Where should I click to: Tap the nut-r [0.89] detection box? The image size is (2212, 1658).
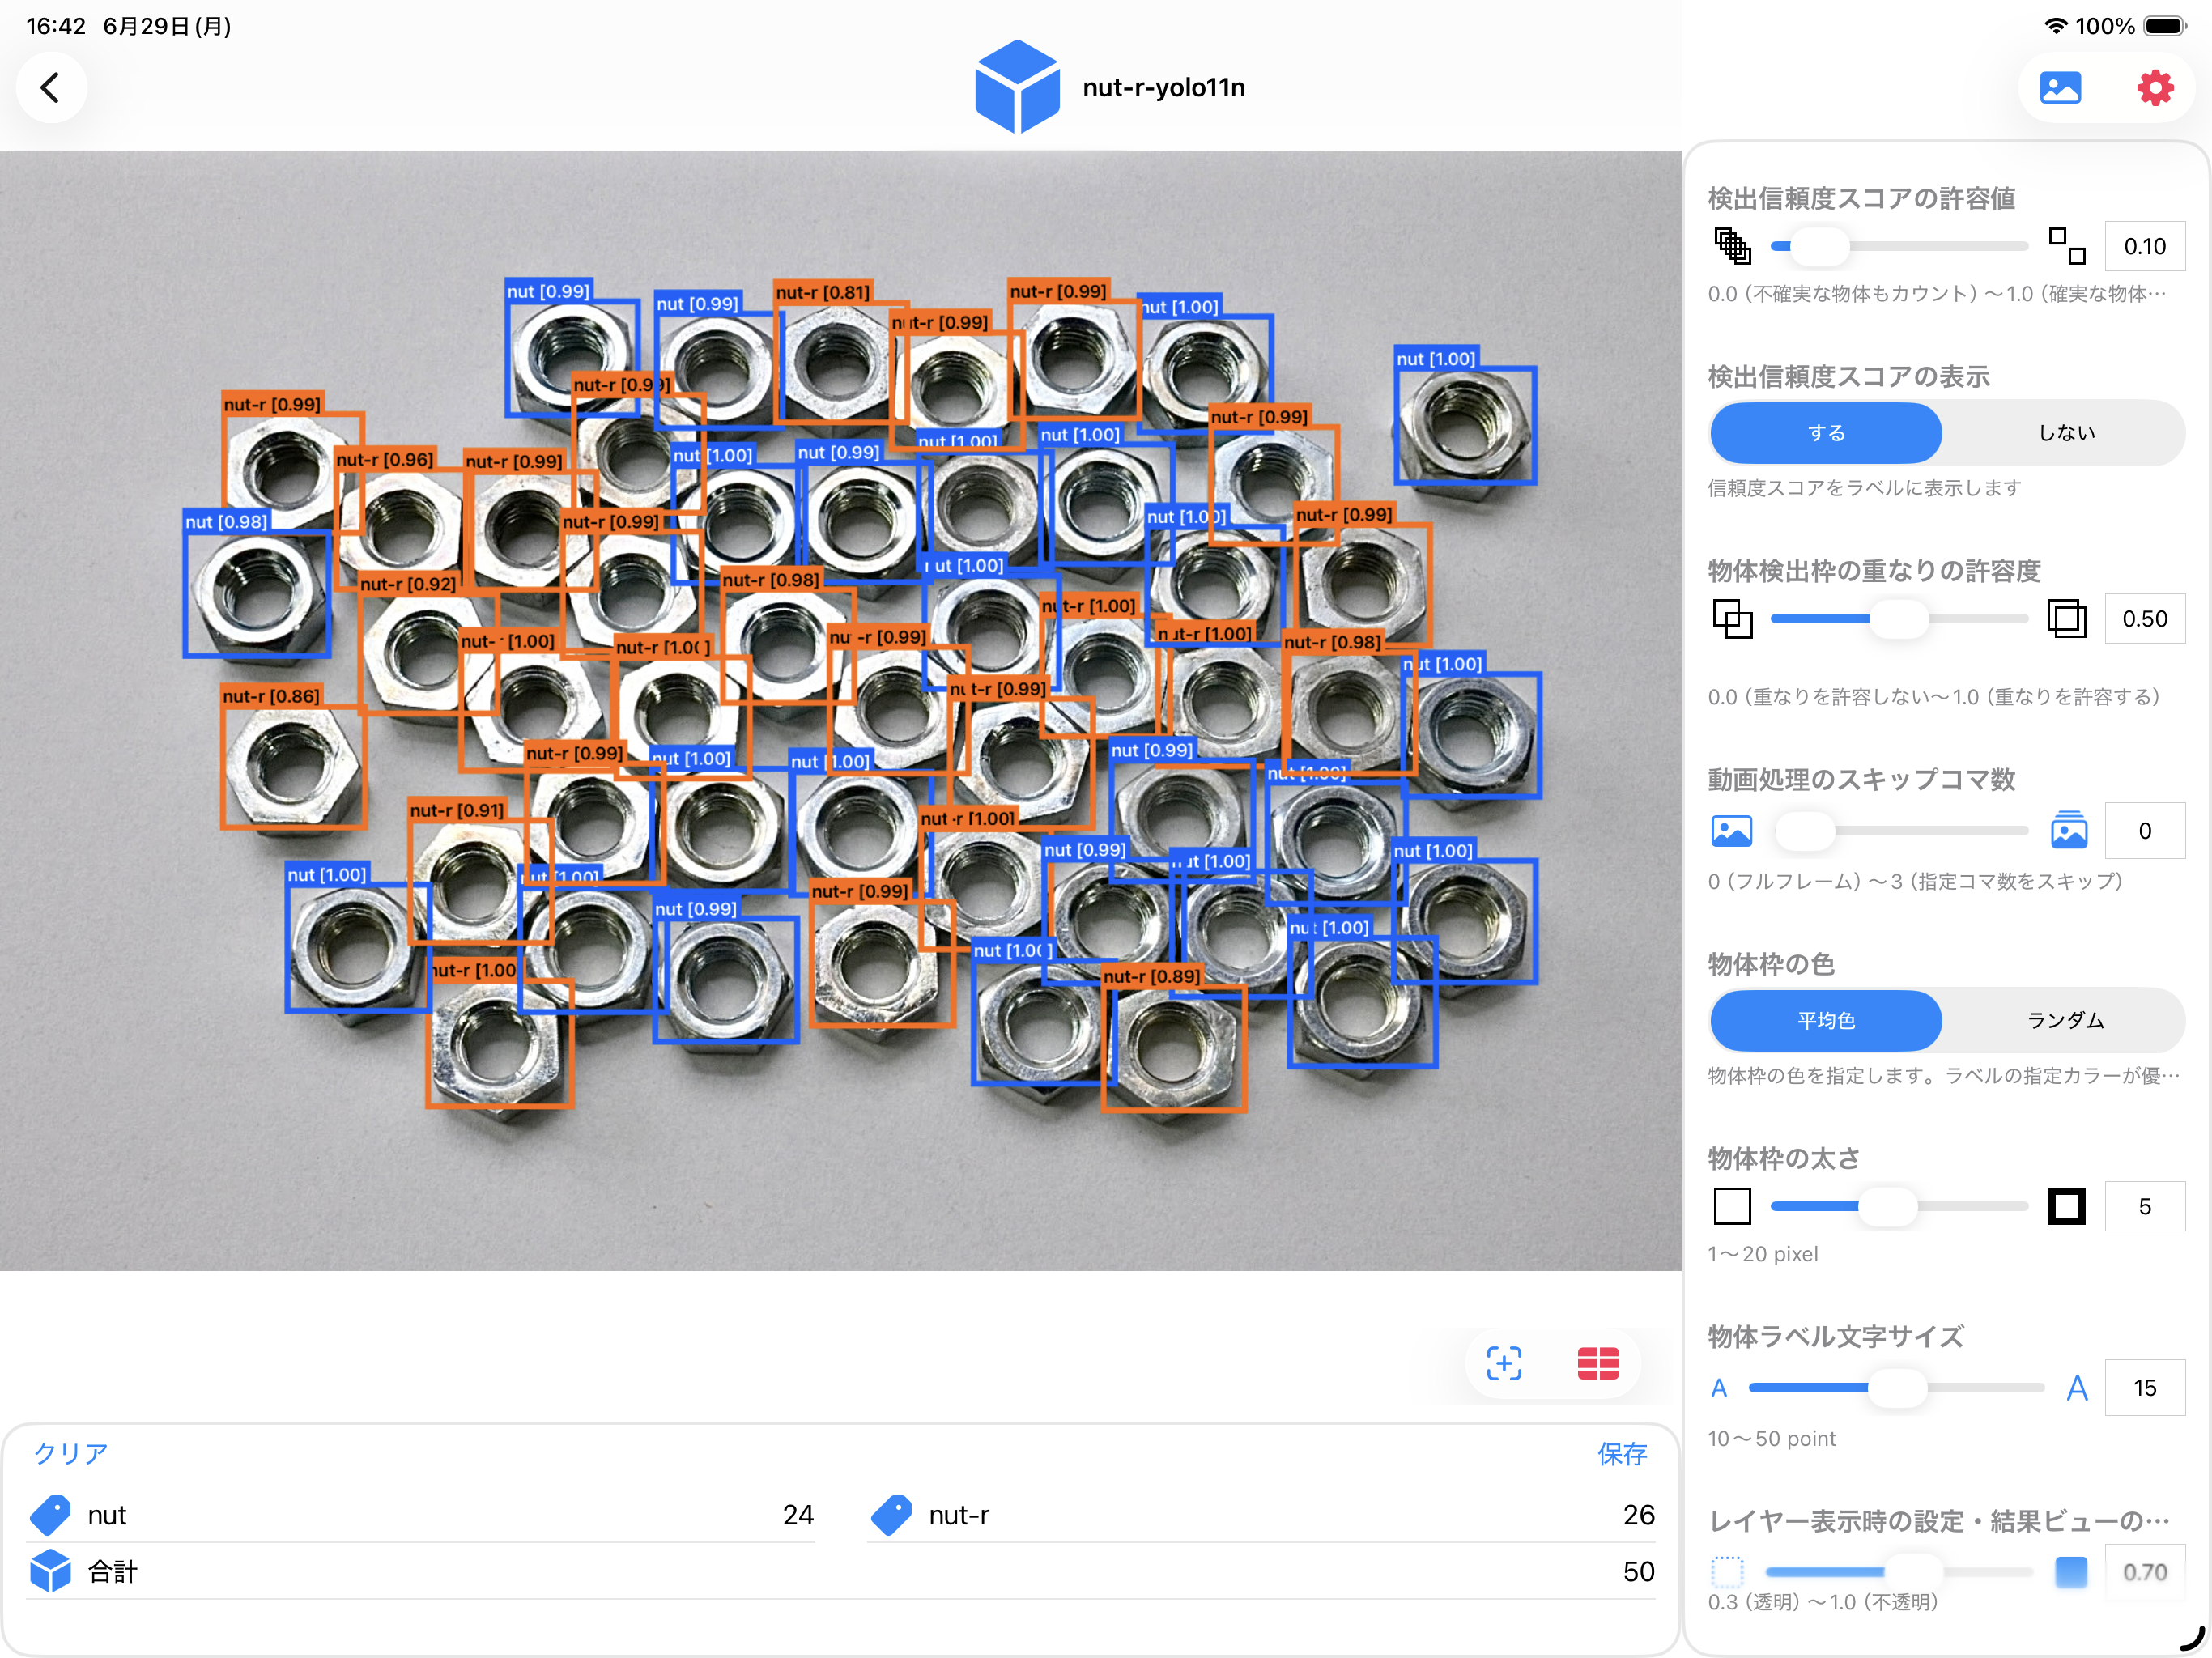[x=1174, y=1048]
